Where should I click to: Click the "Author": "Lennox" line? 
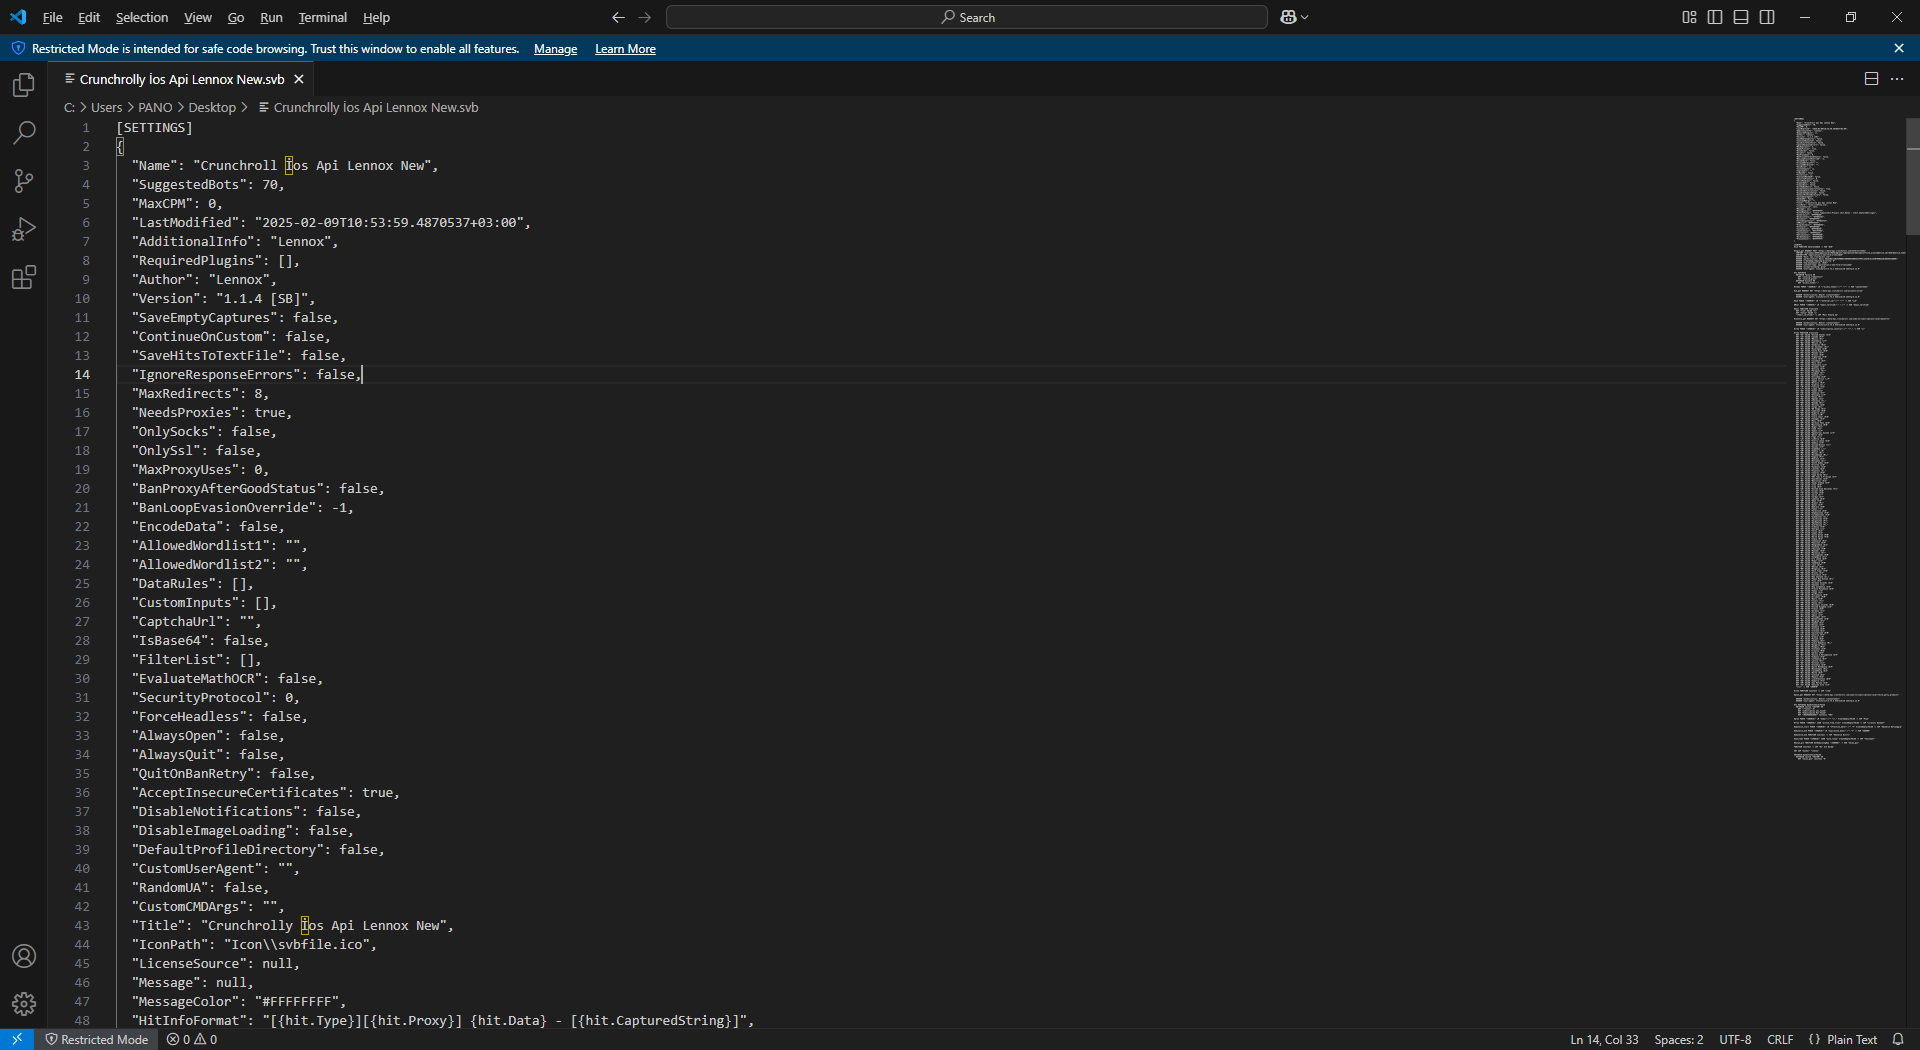tap(204, 280)
